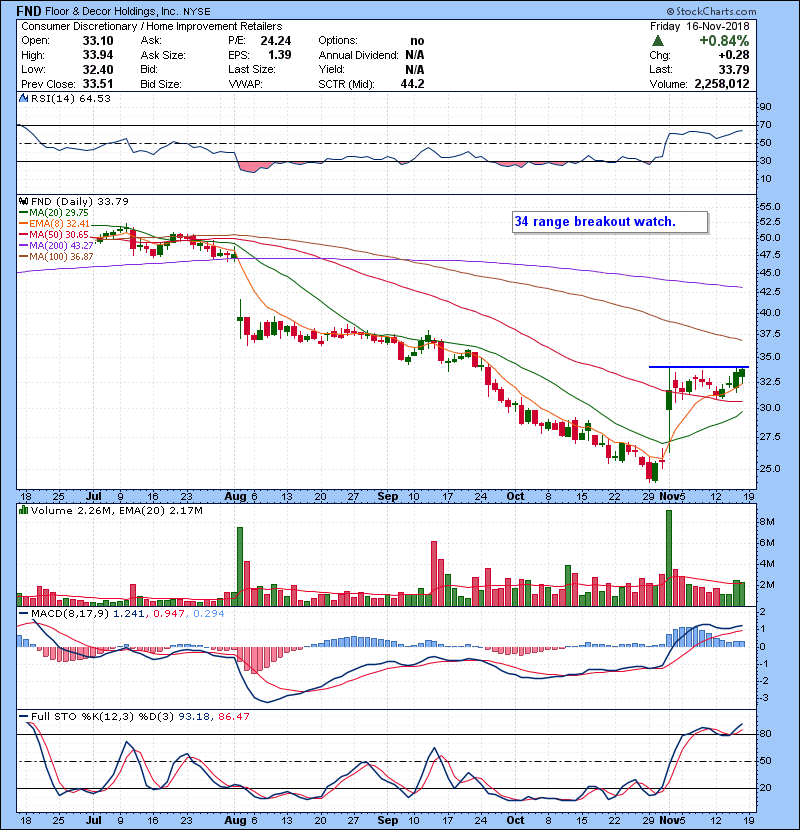Click the MA(20) 29.75 legend entry

[x=54, y=213]
